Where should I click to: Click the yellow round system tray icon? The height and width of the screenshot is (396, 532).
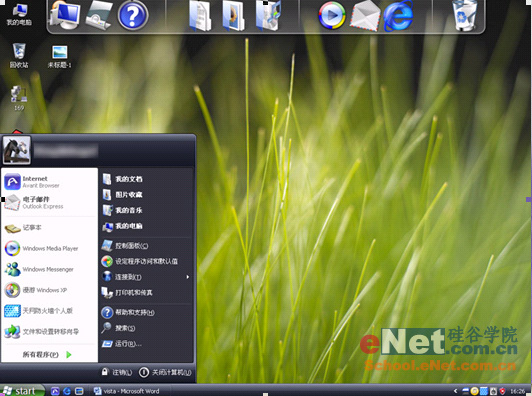(x=475, y=391)
